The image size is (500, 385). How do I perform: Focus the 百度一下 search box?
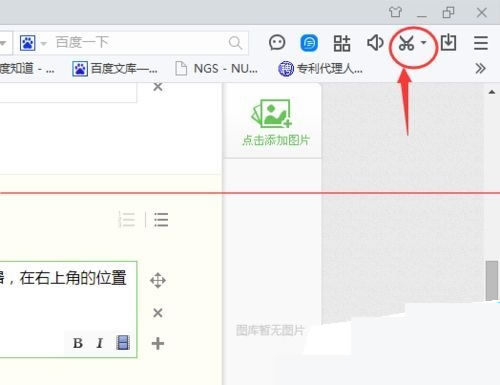(133, 43)
